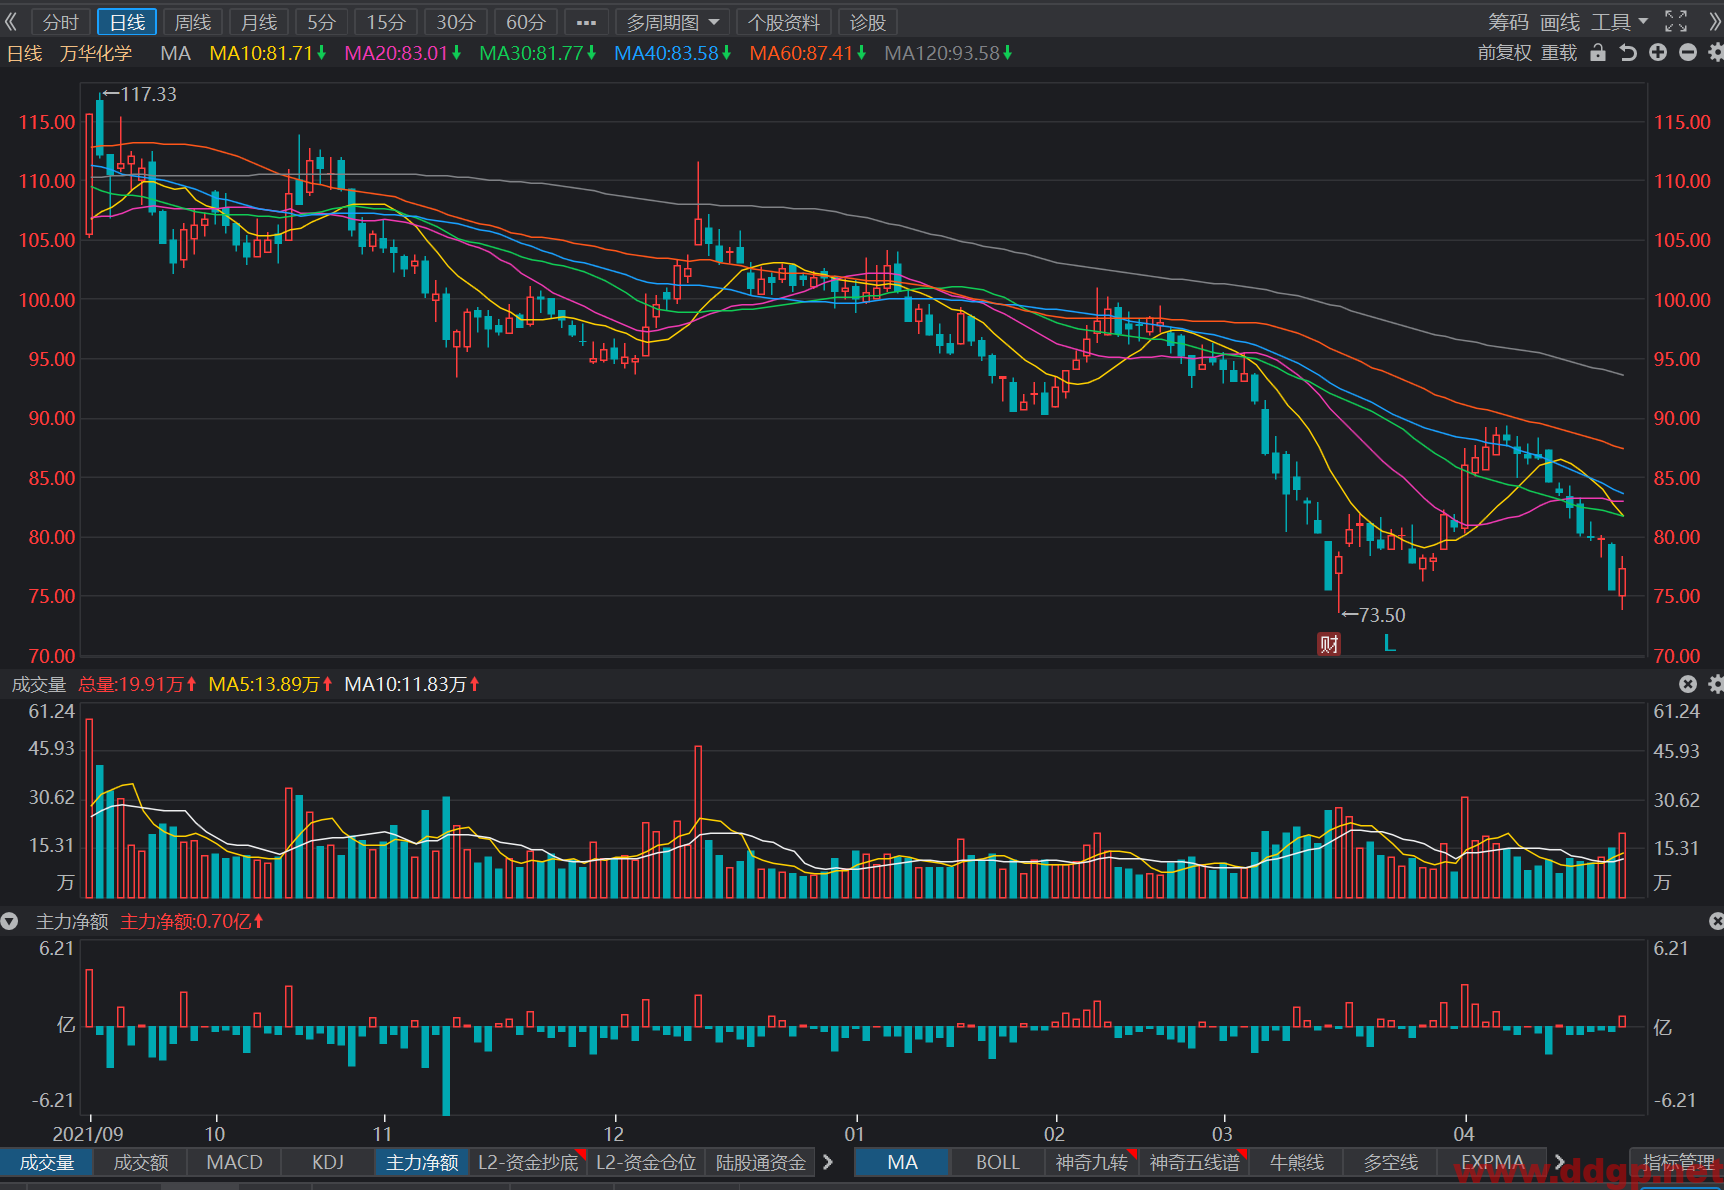The width and height of the screenshot is (1724, 1190).
Task: Click 总量:19.91万 volume value
Action: 137,684
